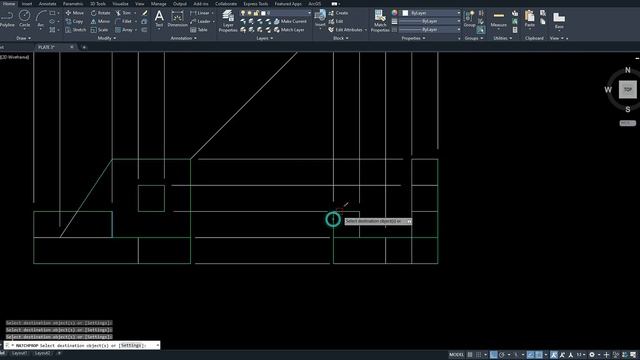The height and width of the screenshot is (360, 640).
Task: Click the Mirror tool
Action: [100, 21]
